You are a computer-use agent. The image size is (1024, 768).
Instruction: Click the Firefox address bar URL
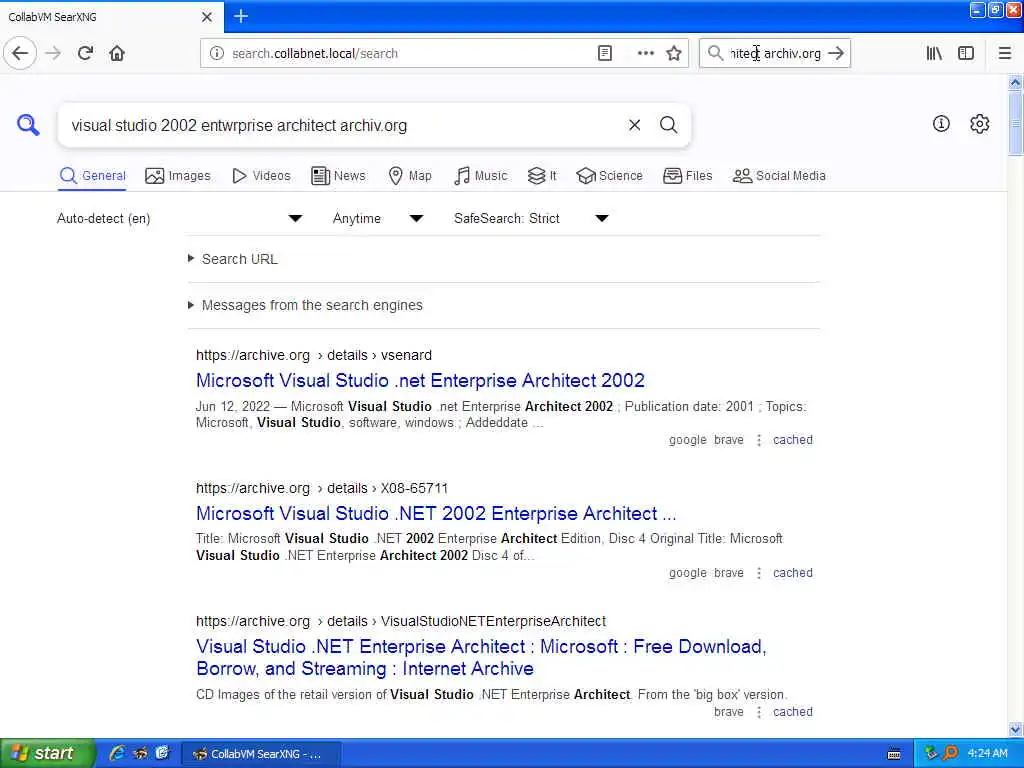point(315,54)
